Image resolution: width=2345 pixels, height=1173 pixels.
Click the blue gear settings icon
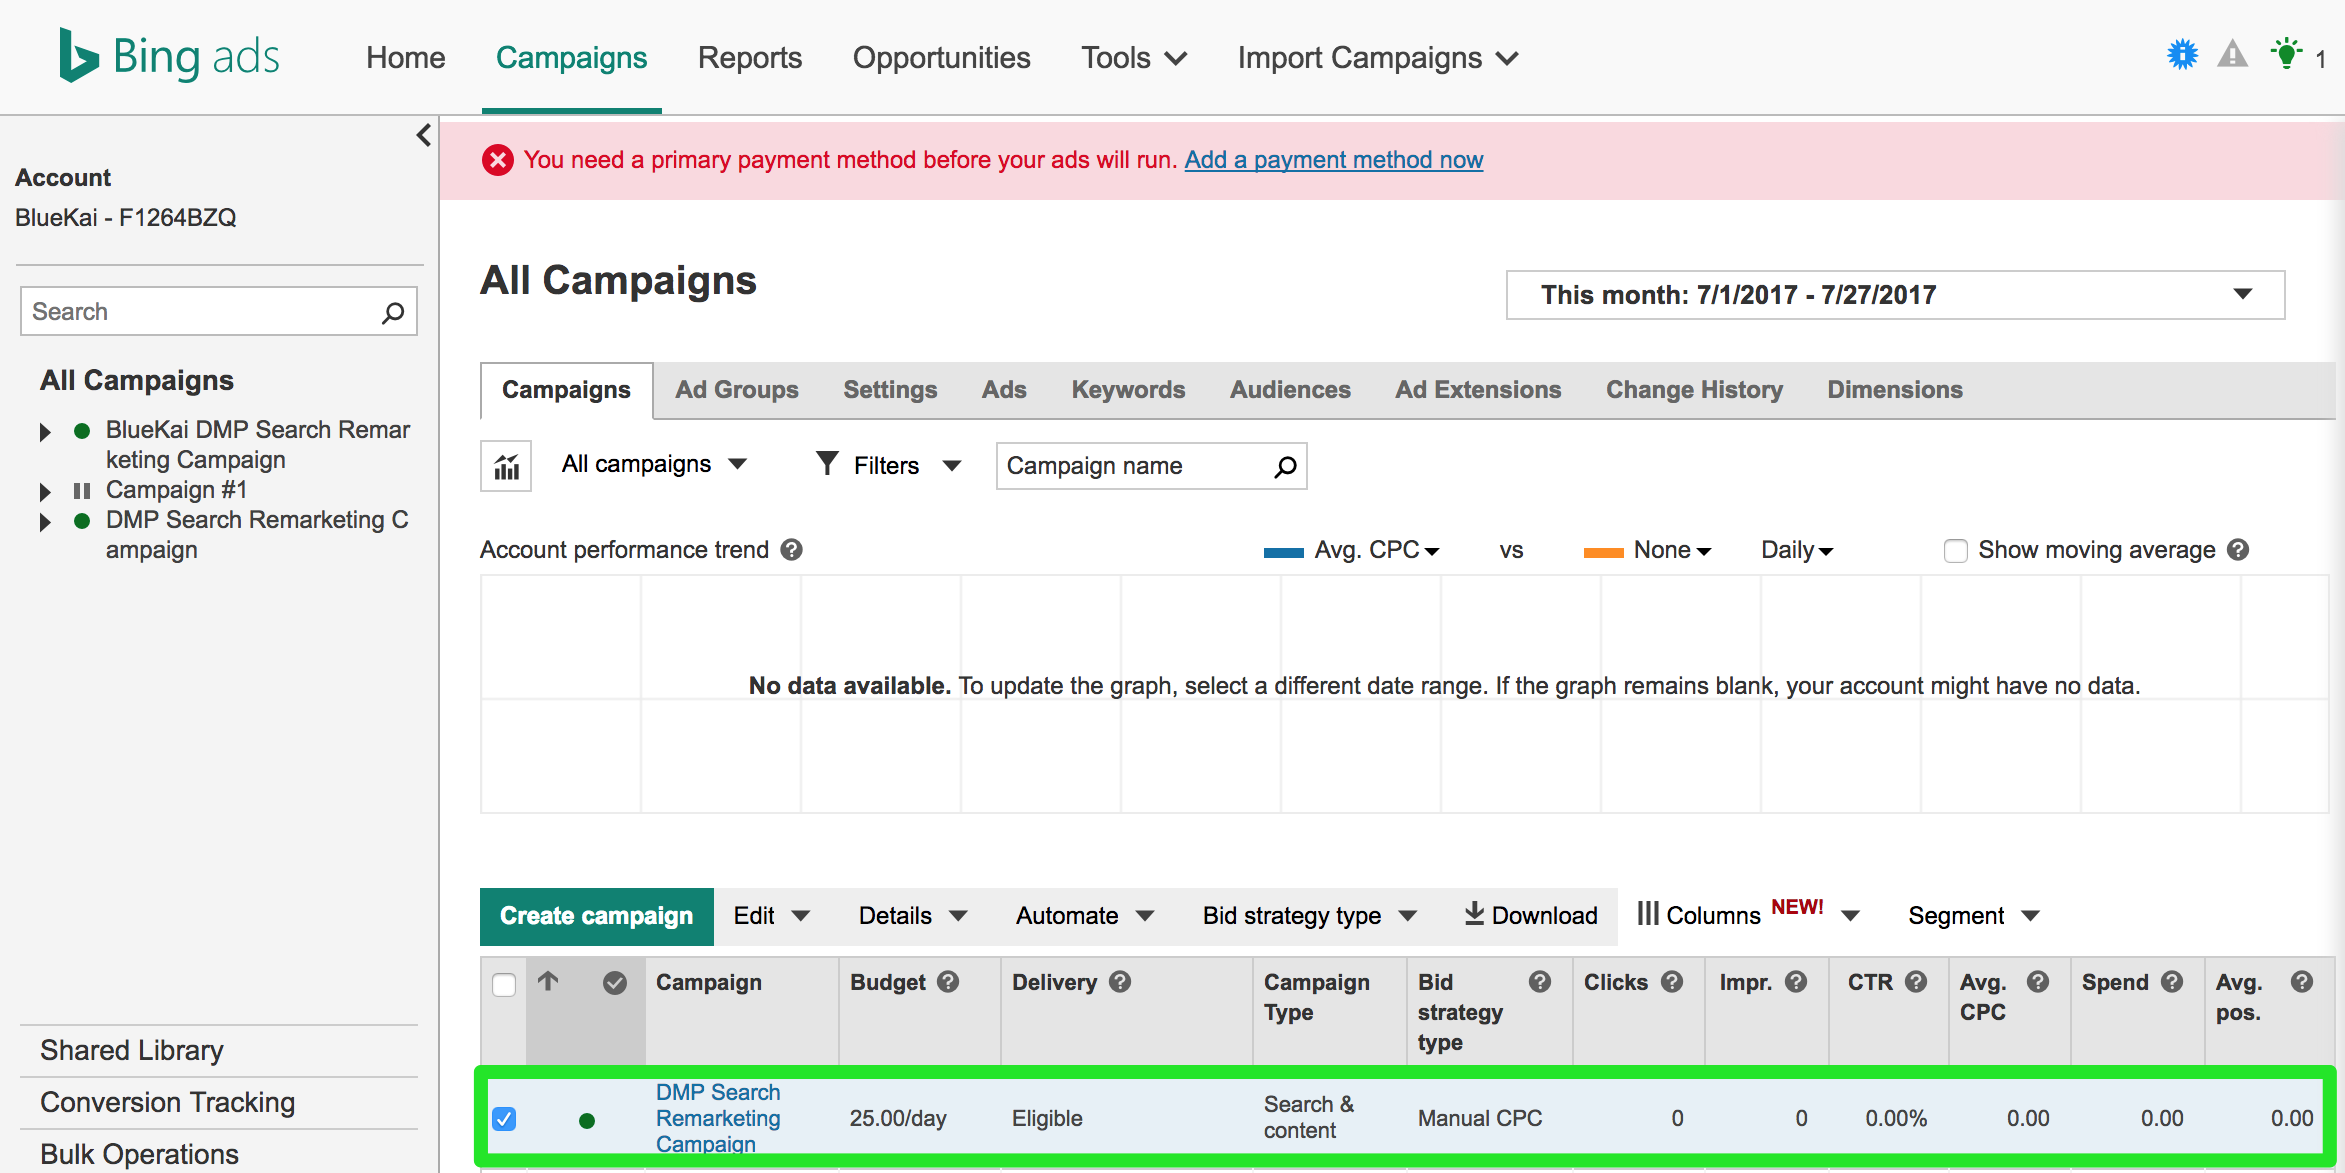click(x=2182, y=55)
